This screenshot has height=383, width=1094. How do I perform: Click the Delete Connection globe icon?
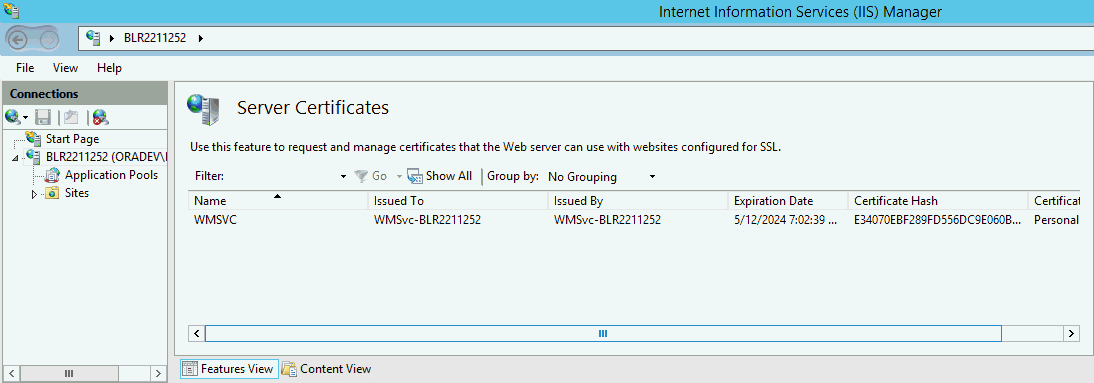(x=100, y=117)
